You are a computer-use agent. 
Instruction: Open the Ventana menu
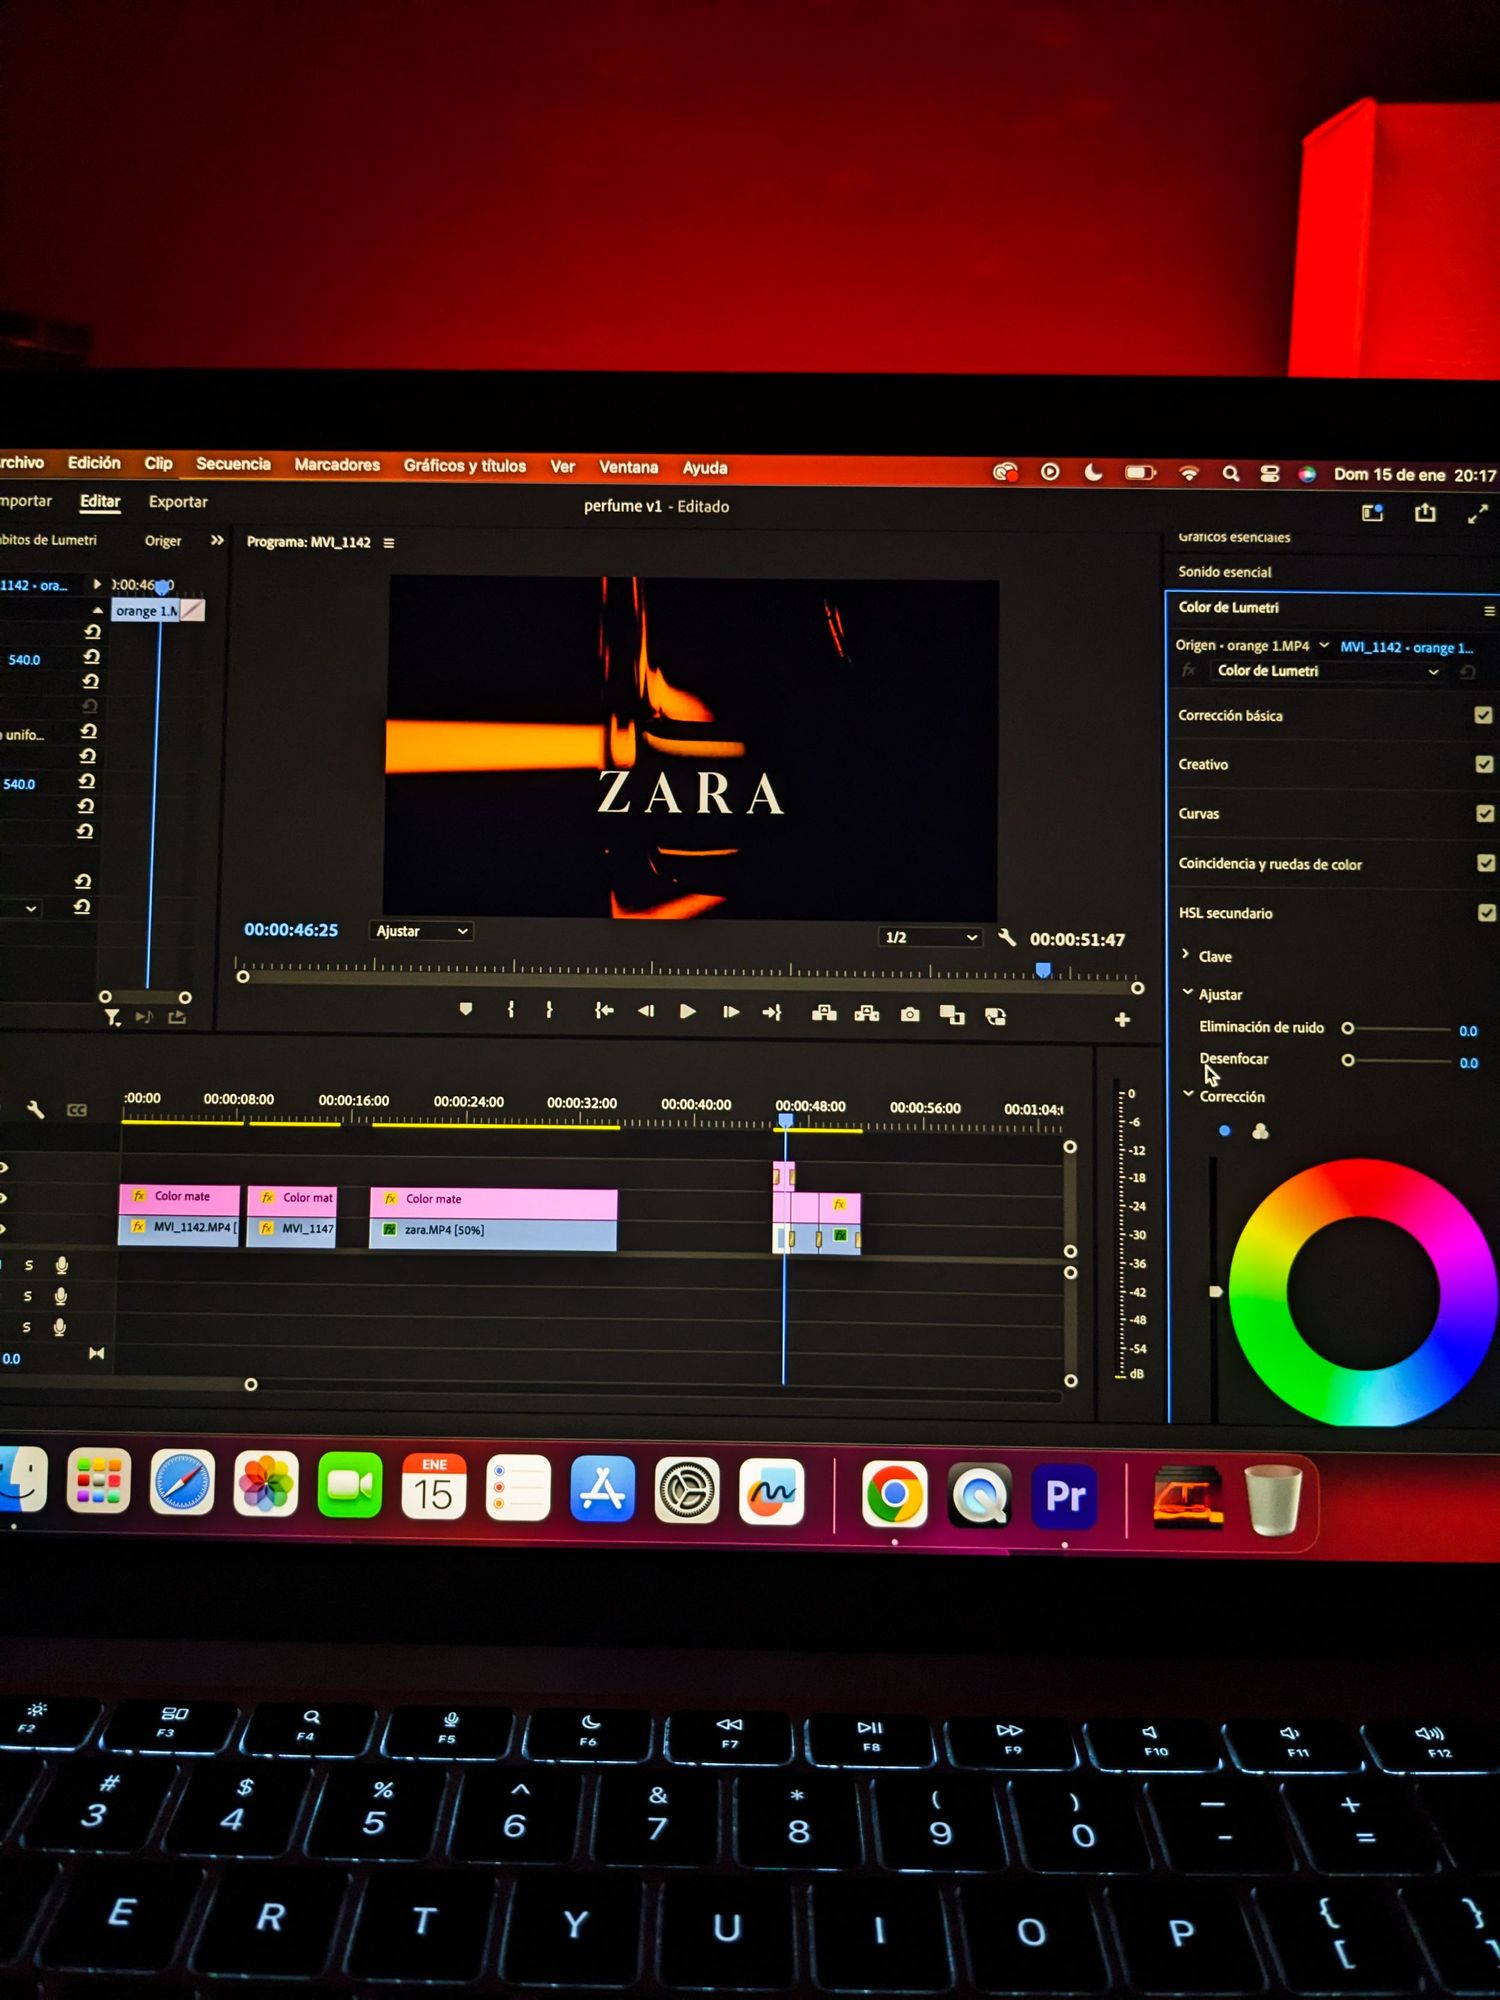click(628, 467)
